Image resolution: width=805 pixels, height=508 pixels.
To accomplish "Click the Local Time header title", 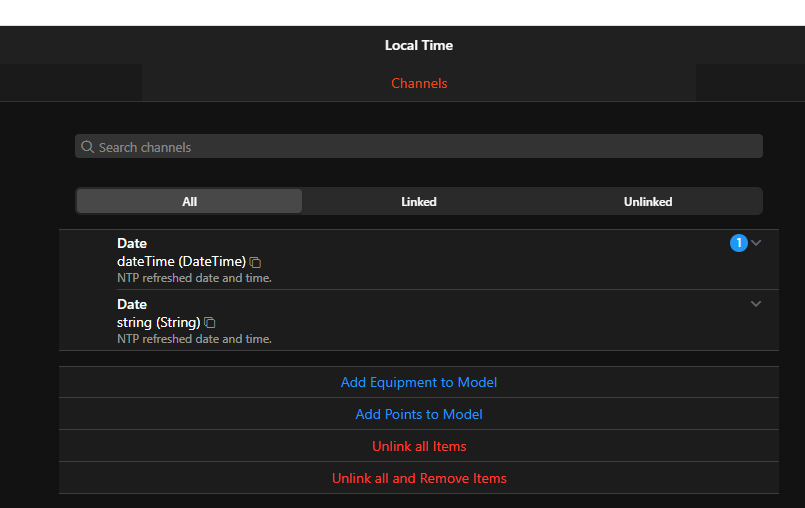I will point(419,45).
